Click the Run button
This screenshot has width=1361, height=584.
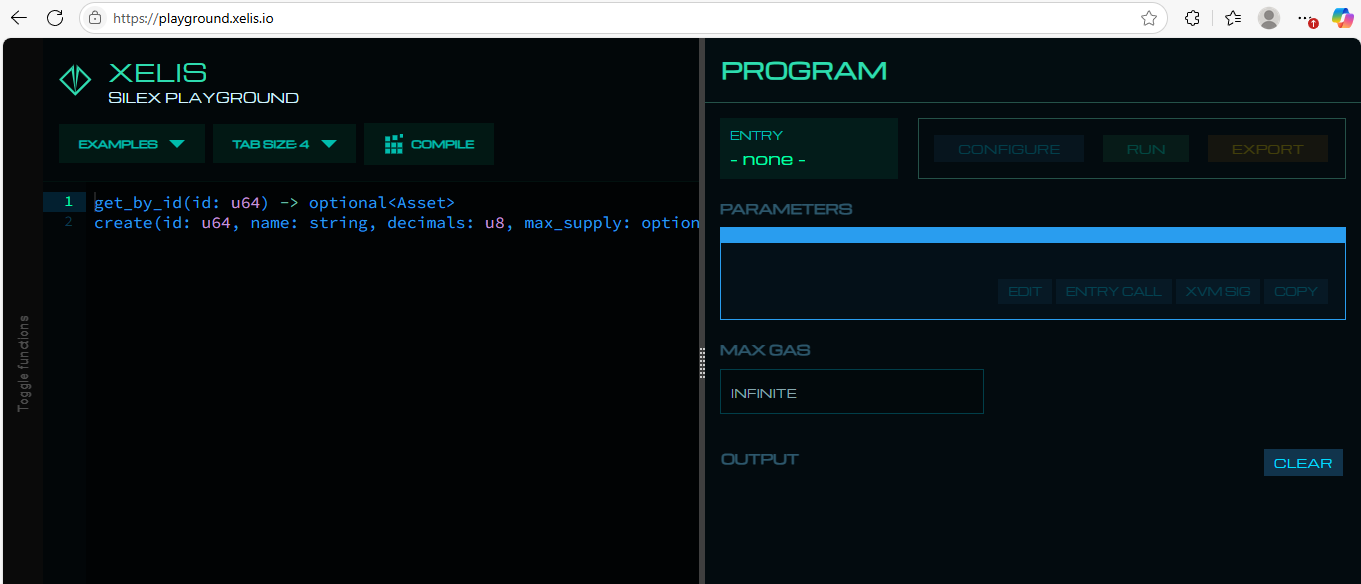tap(1145, 149)
